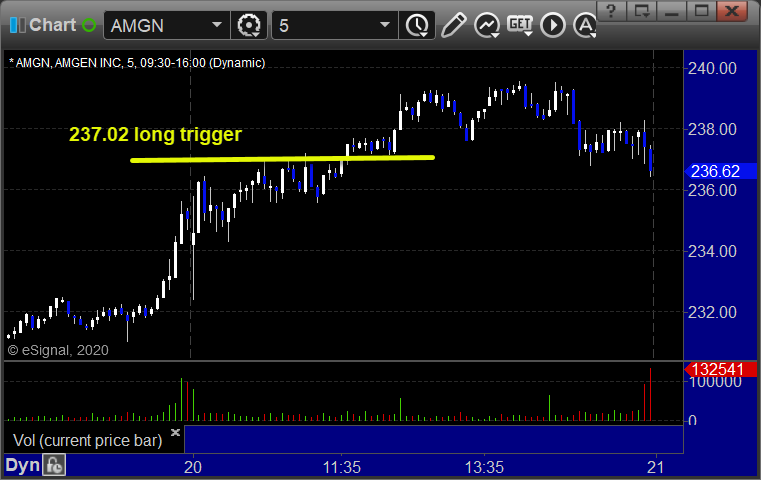761x480 pixels.
Task: Open the AMGN symbol dropdown arrow
Action: tap(217, 25)
